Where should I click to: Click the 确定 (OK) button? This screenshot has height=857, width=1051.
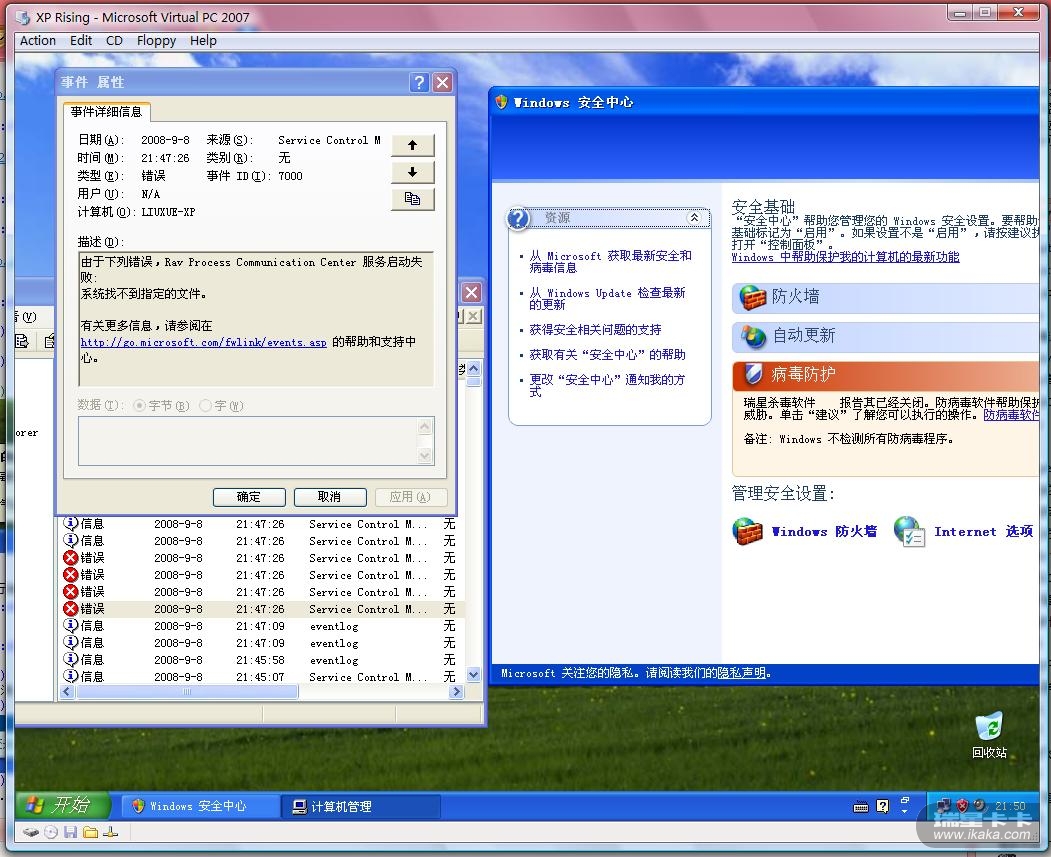pyautogui.click(x=249, y=497)
